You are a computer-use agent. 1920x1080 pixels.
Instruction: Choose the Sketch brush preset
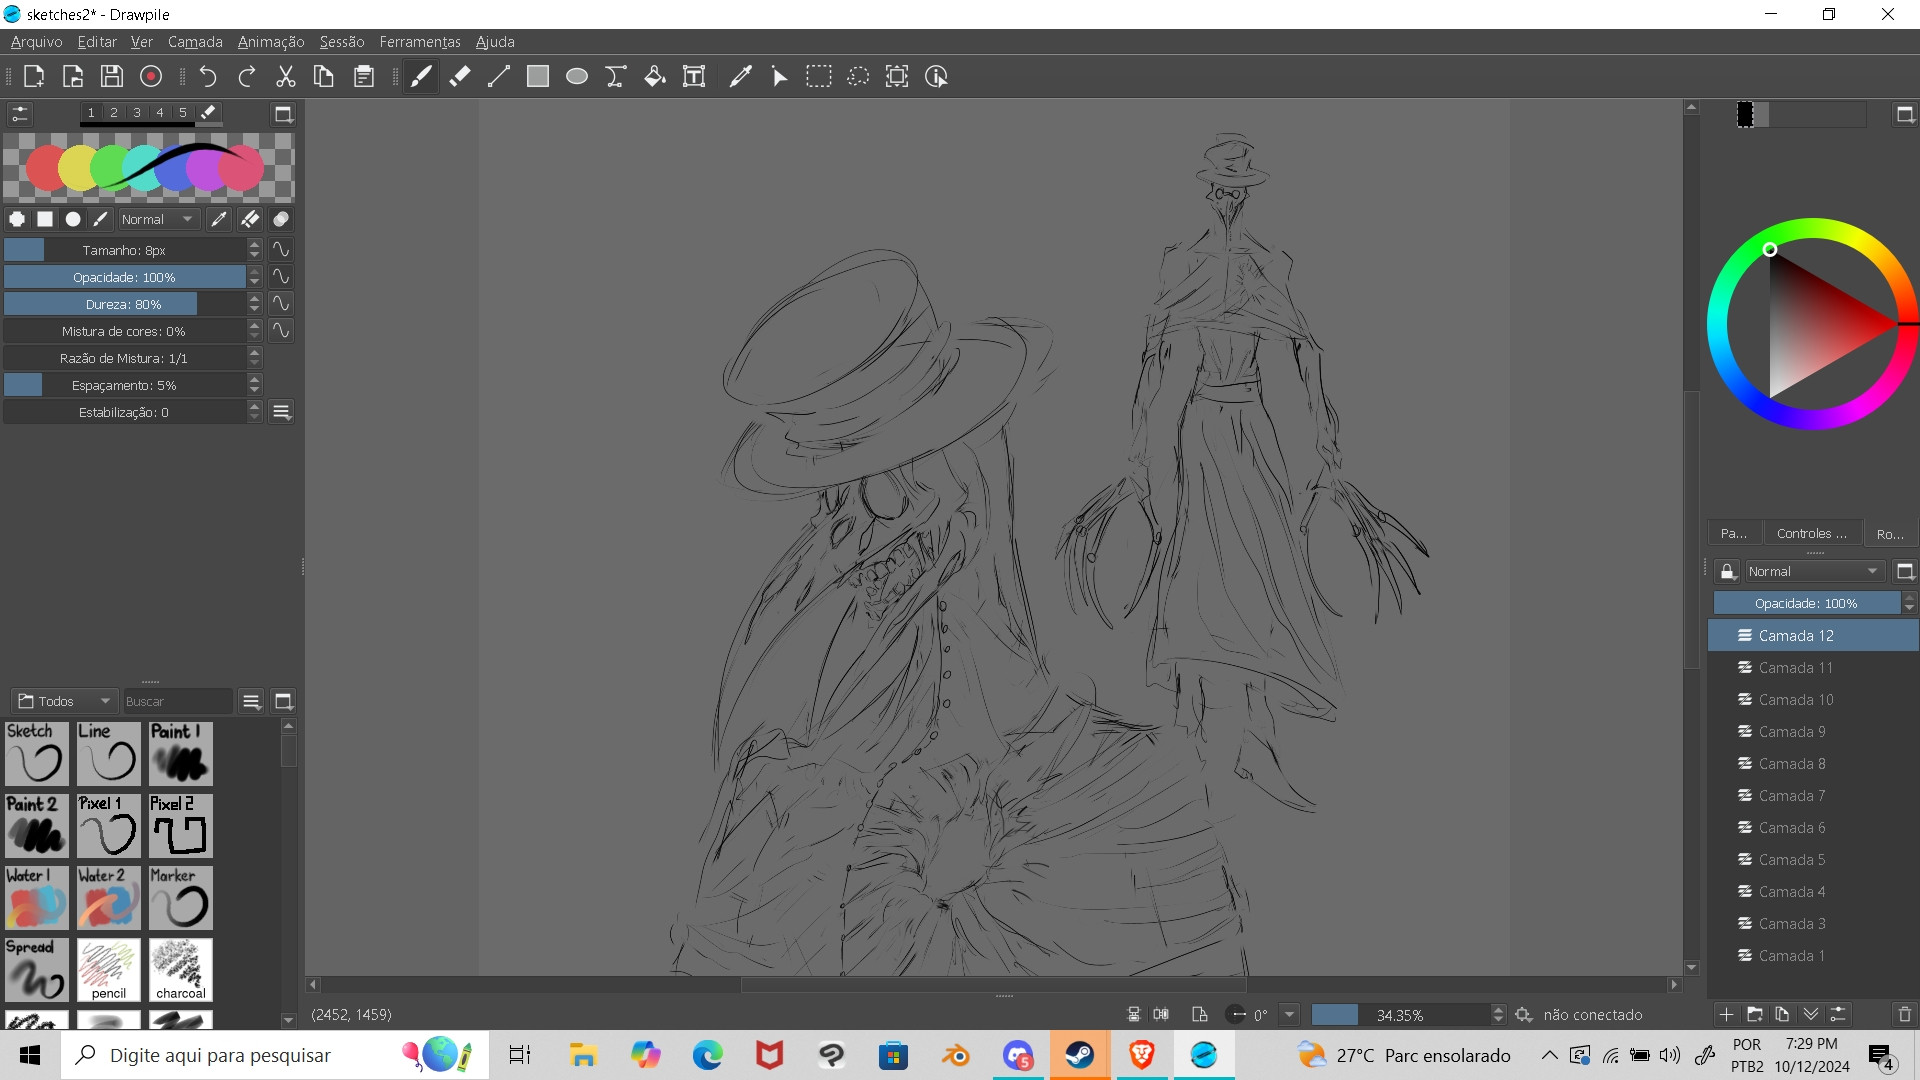37,754
